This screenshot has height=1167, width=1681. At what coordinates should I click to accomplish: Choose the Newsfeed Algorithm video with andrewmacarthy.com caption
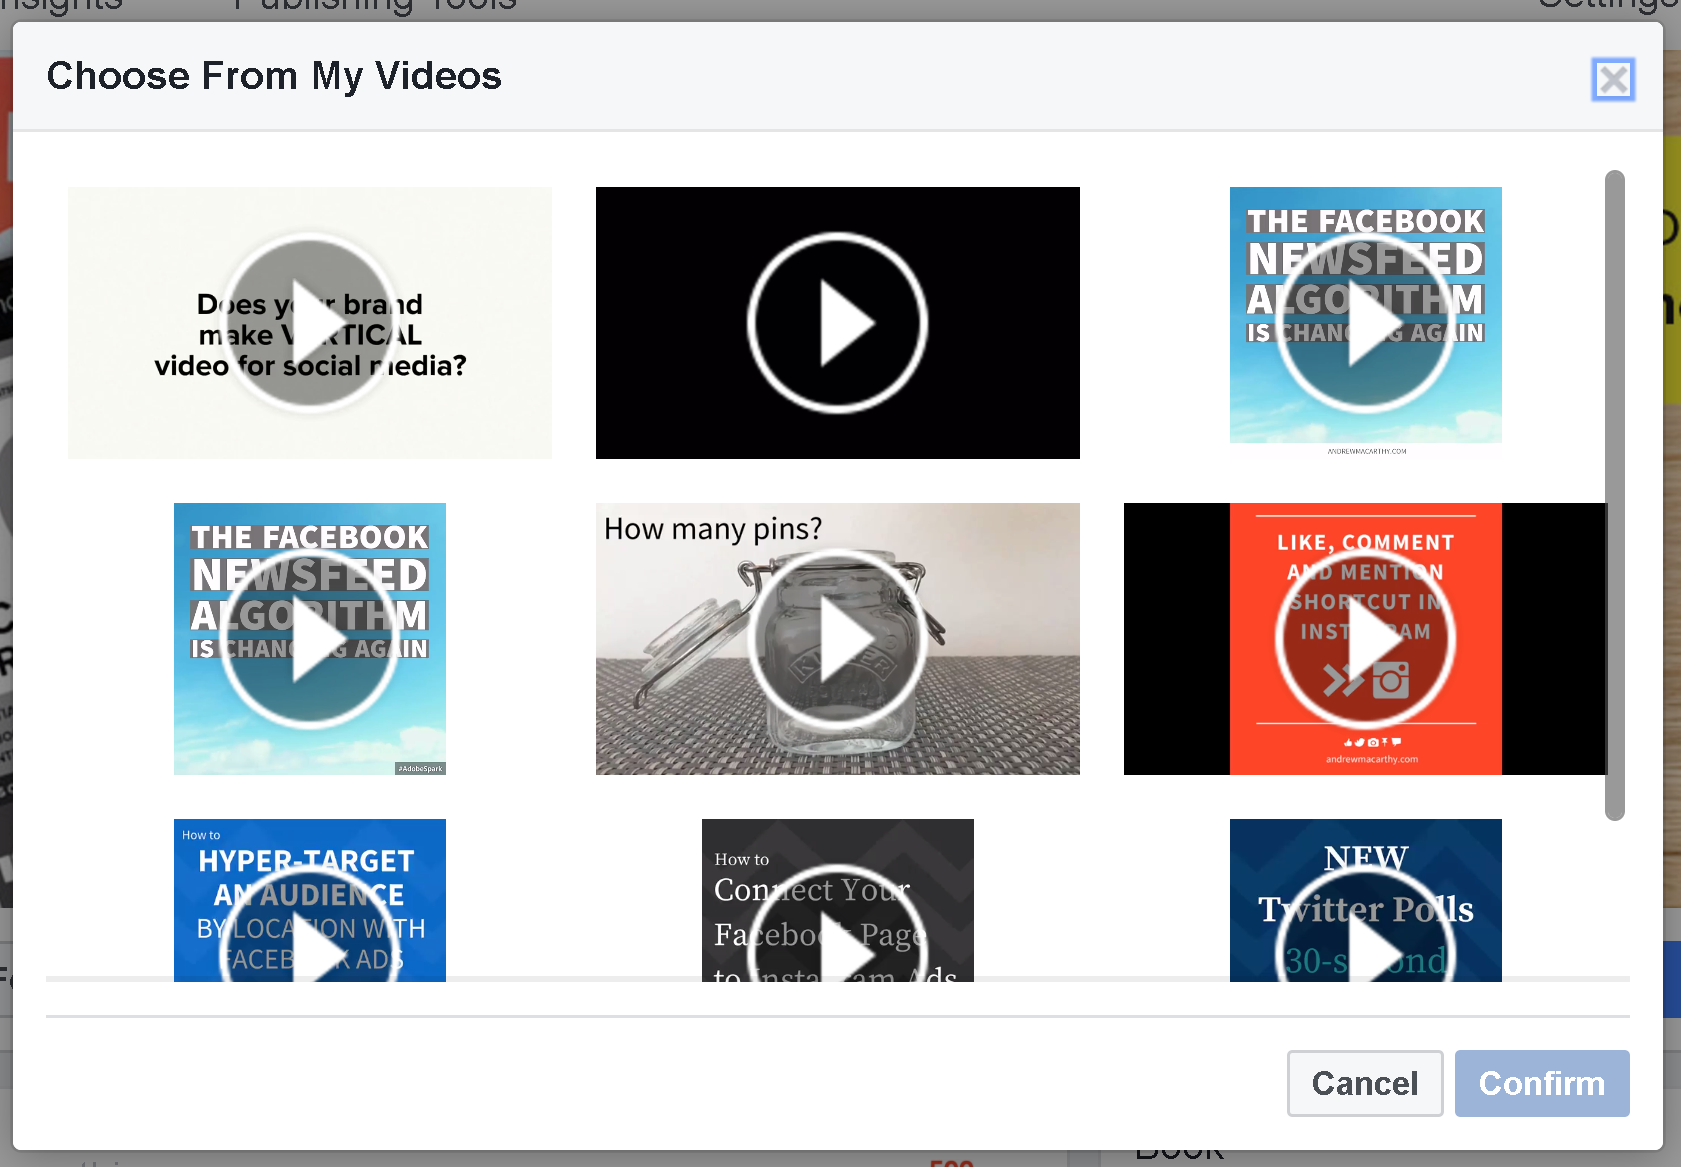1366,323
